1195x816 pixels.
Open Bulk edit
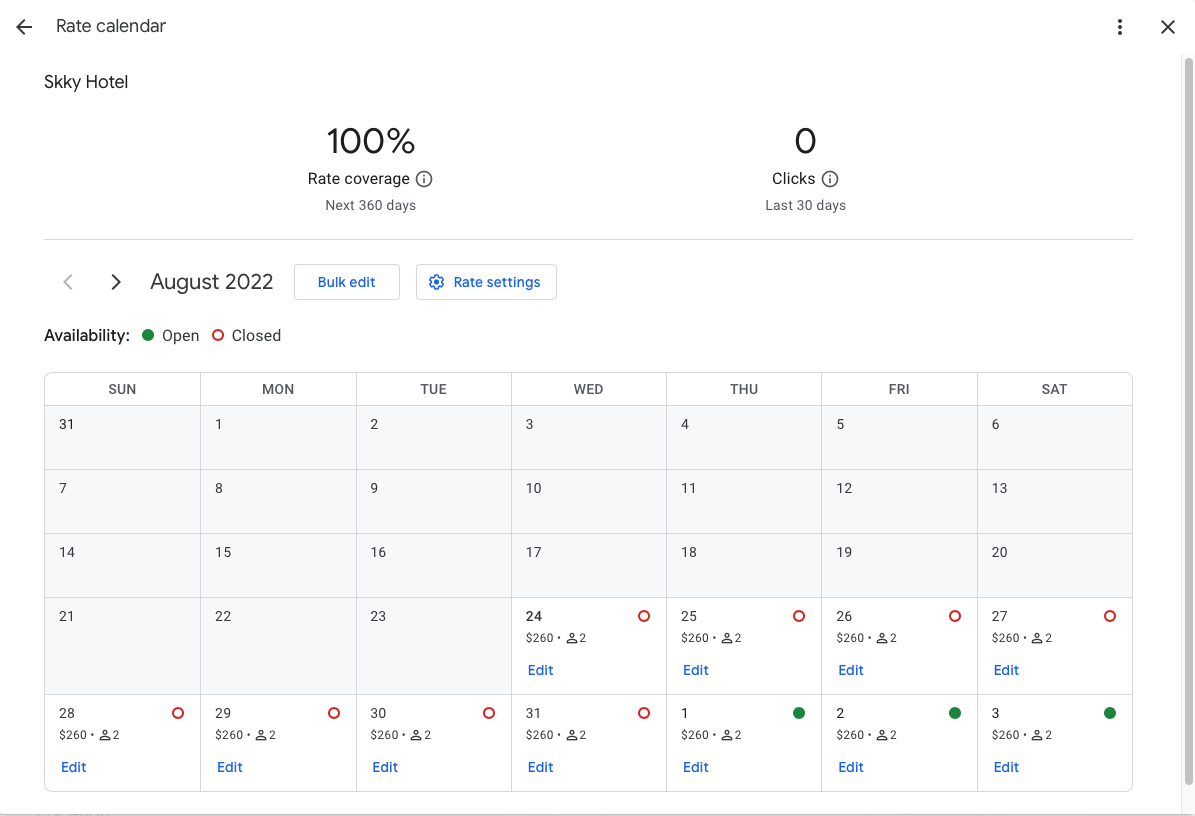347,282
